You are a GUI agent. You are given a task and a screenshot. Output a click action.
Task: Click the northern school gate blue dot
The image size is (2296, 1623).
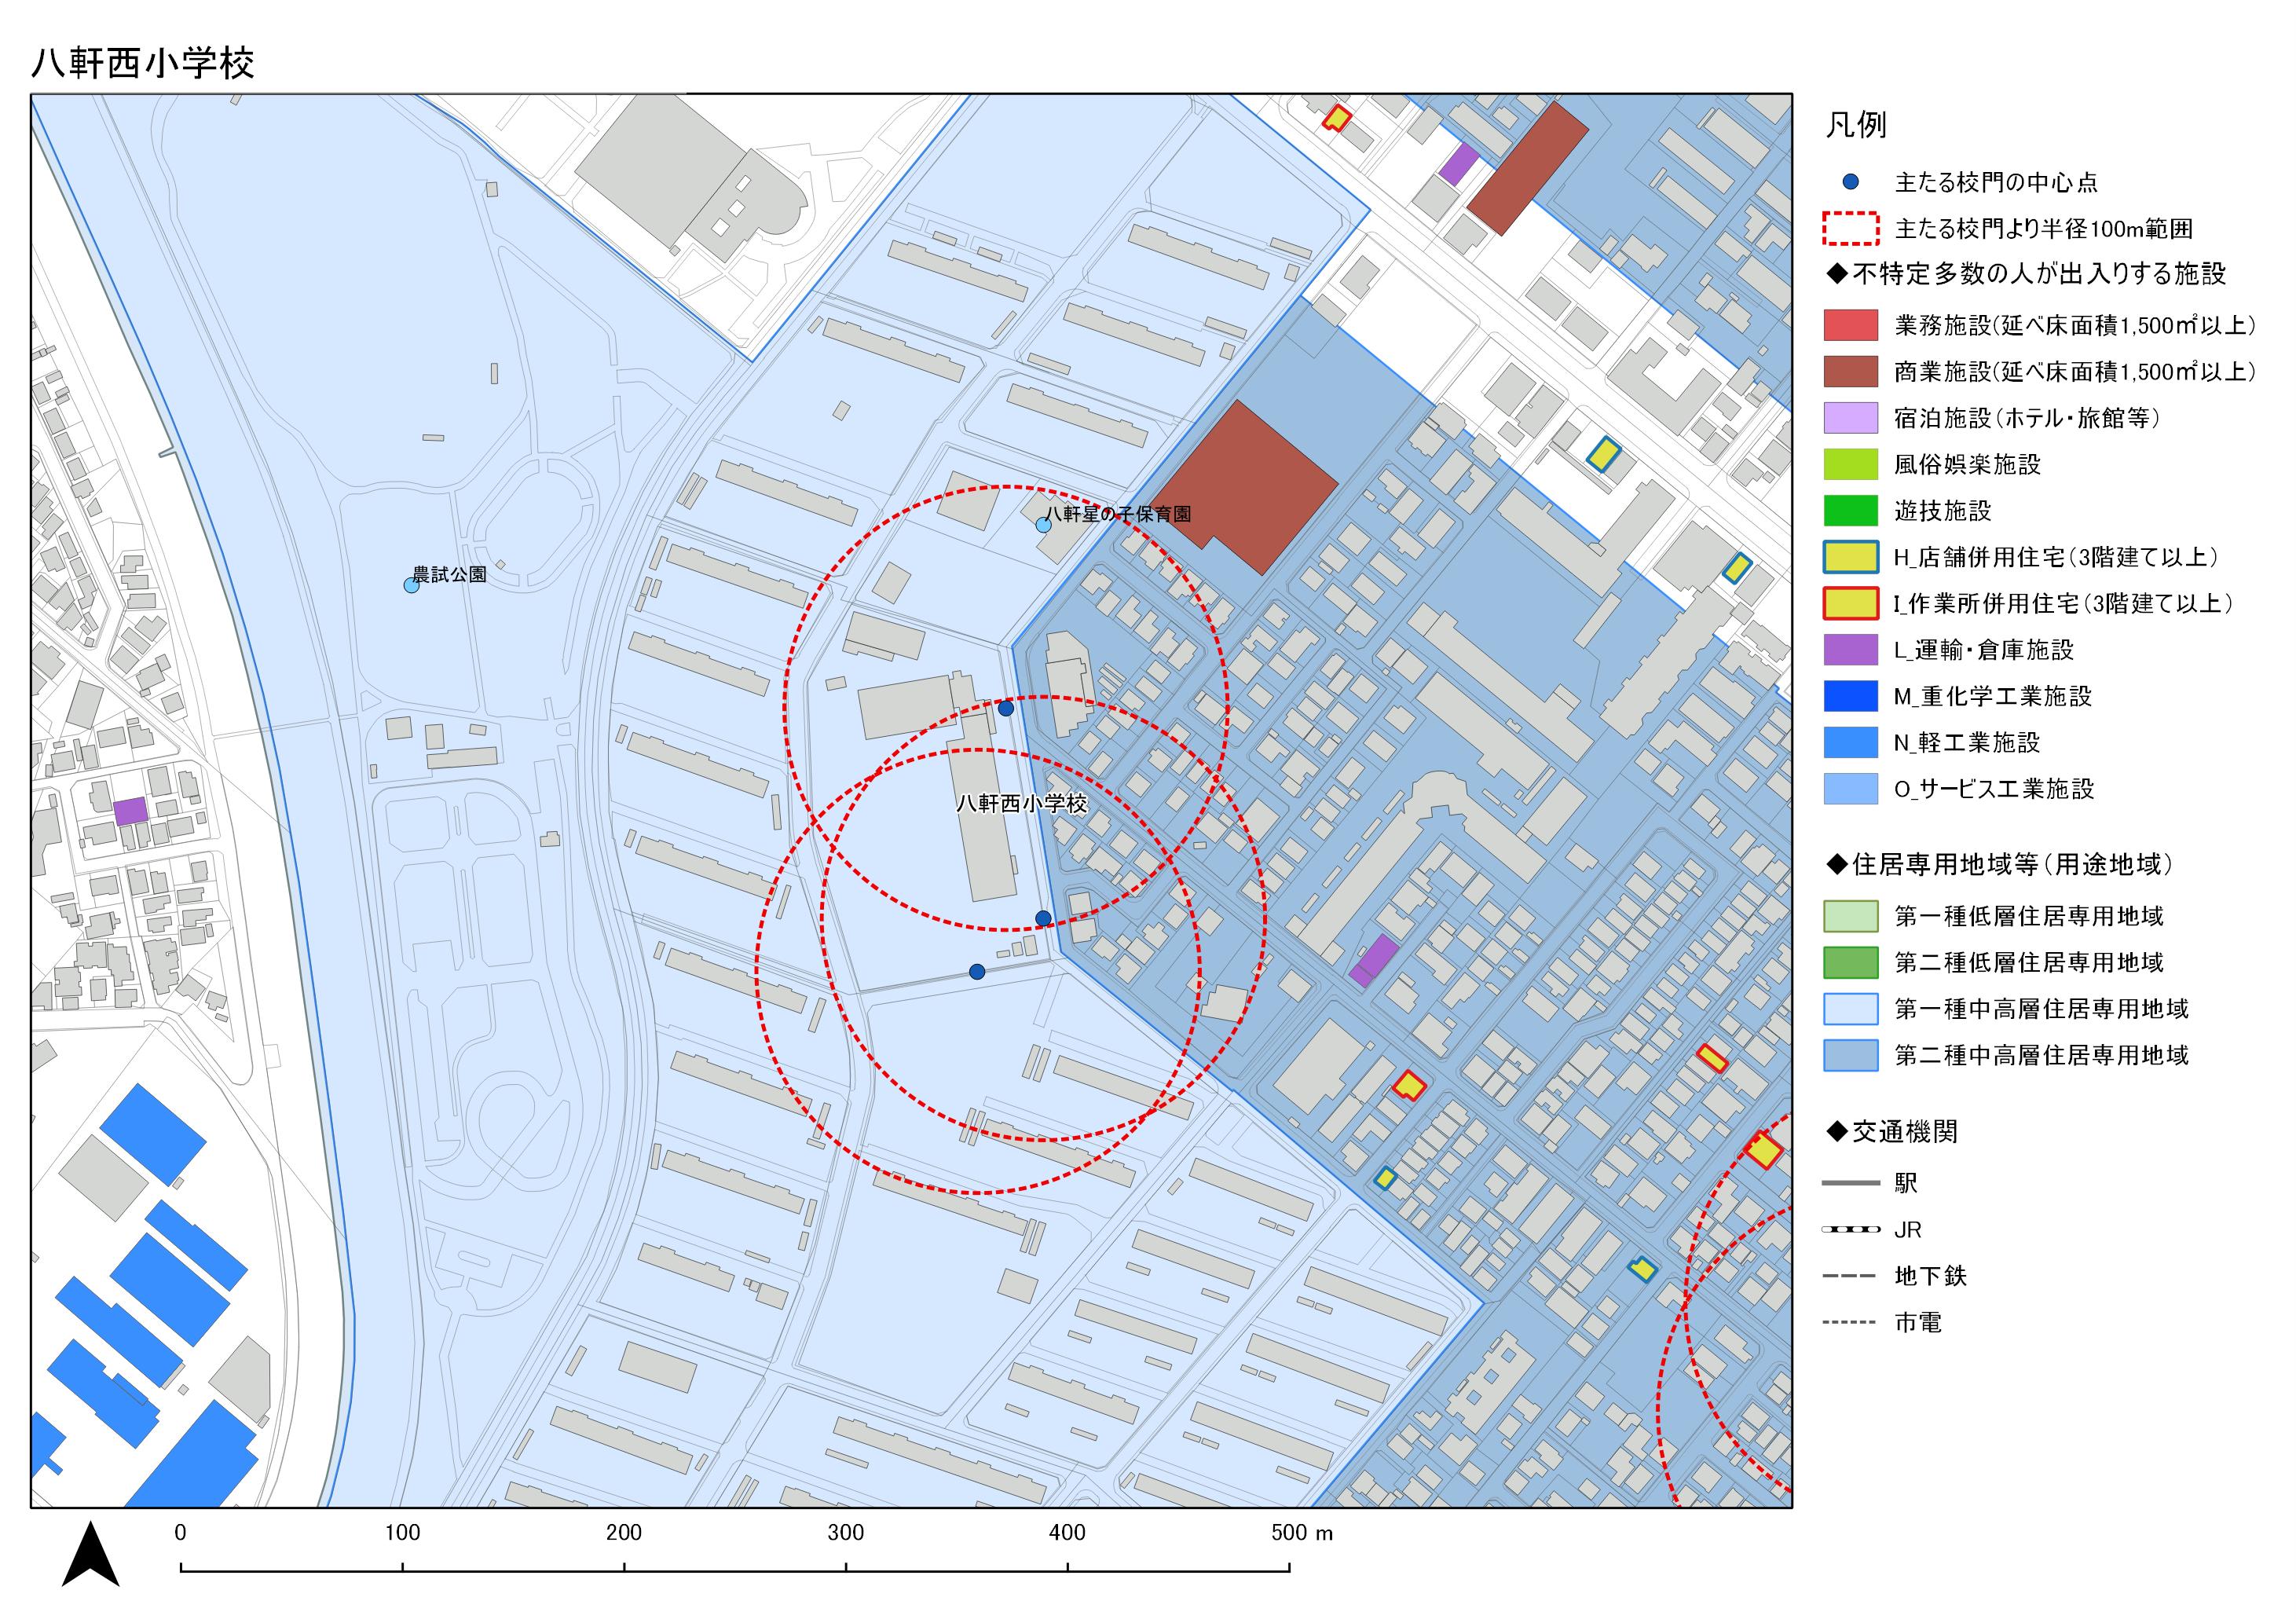click(1006, 708)
